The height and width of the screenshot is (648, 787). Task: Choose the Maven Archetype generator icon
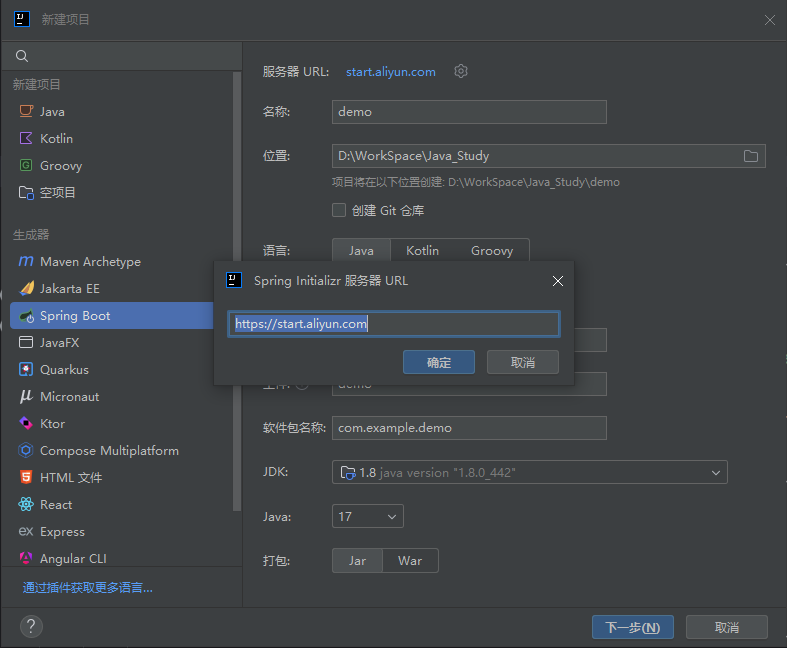click(26, 262)
